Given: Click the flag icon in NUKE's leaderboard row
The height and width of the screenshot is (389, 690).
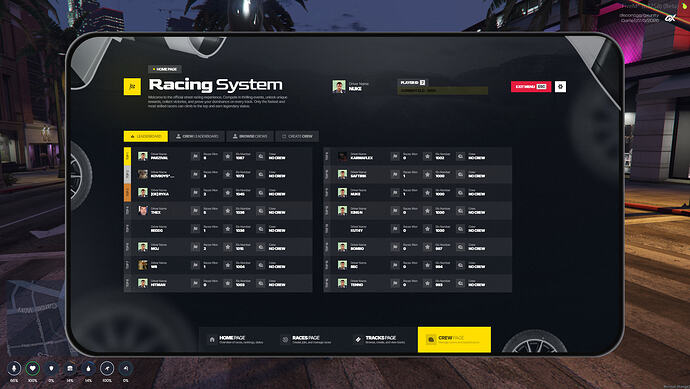Looking at the screenshot, I should [395, 192].
